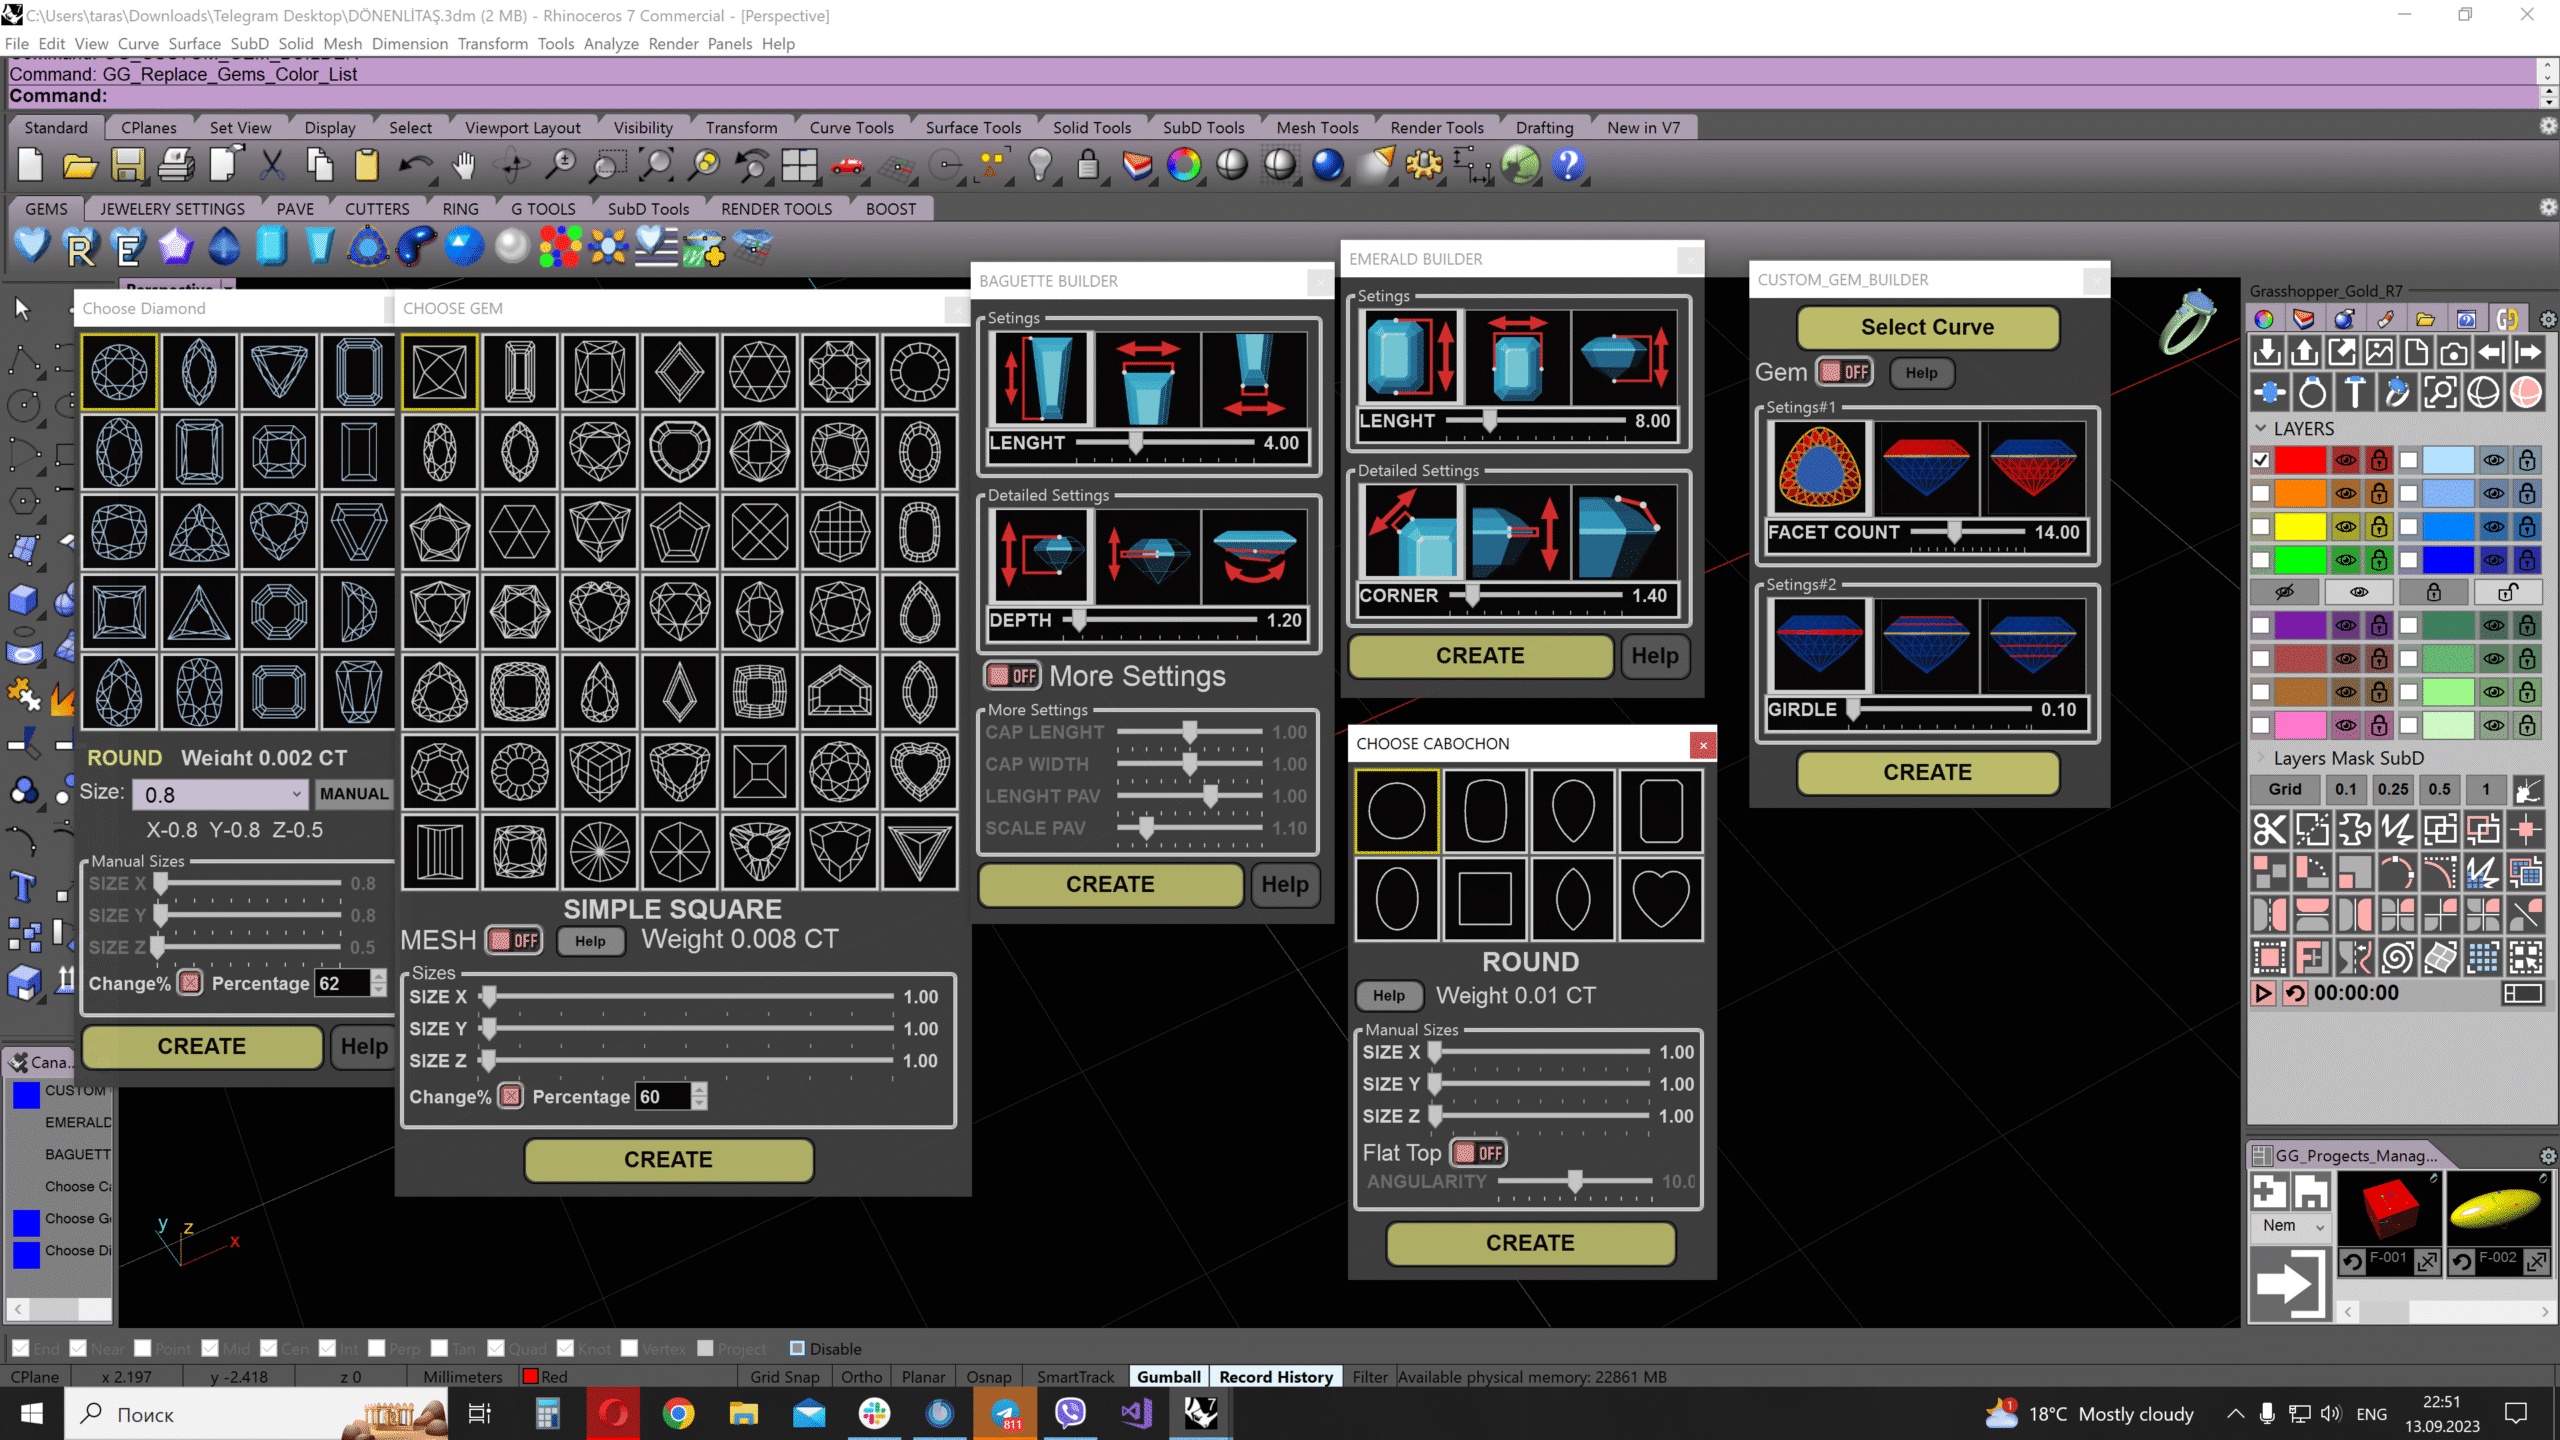Click the spiral tool in Grasshopper Gold panel

(2397, 957)
